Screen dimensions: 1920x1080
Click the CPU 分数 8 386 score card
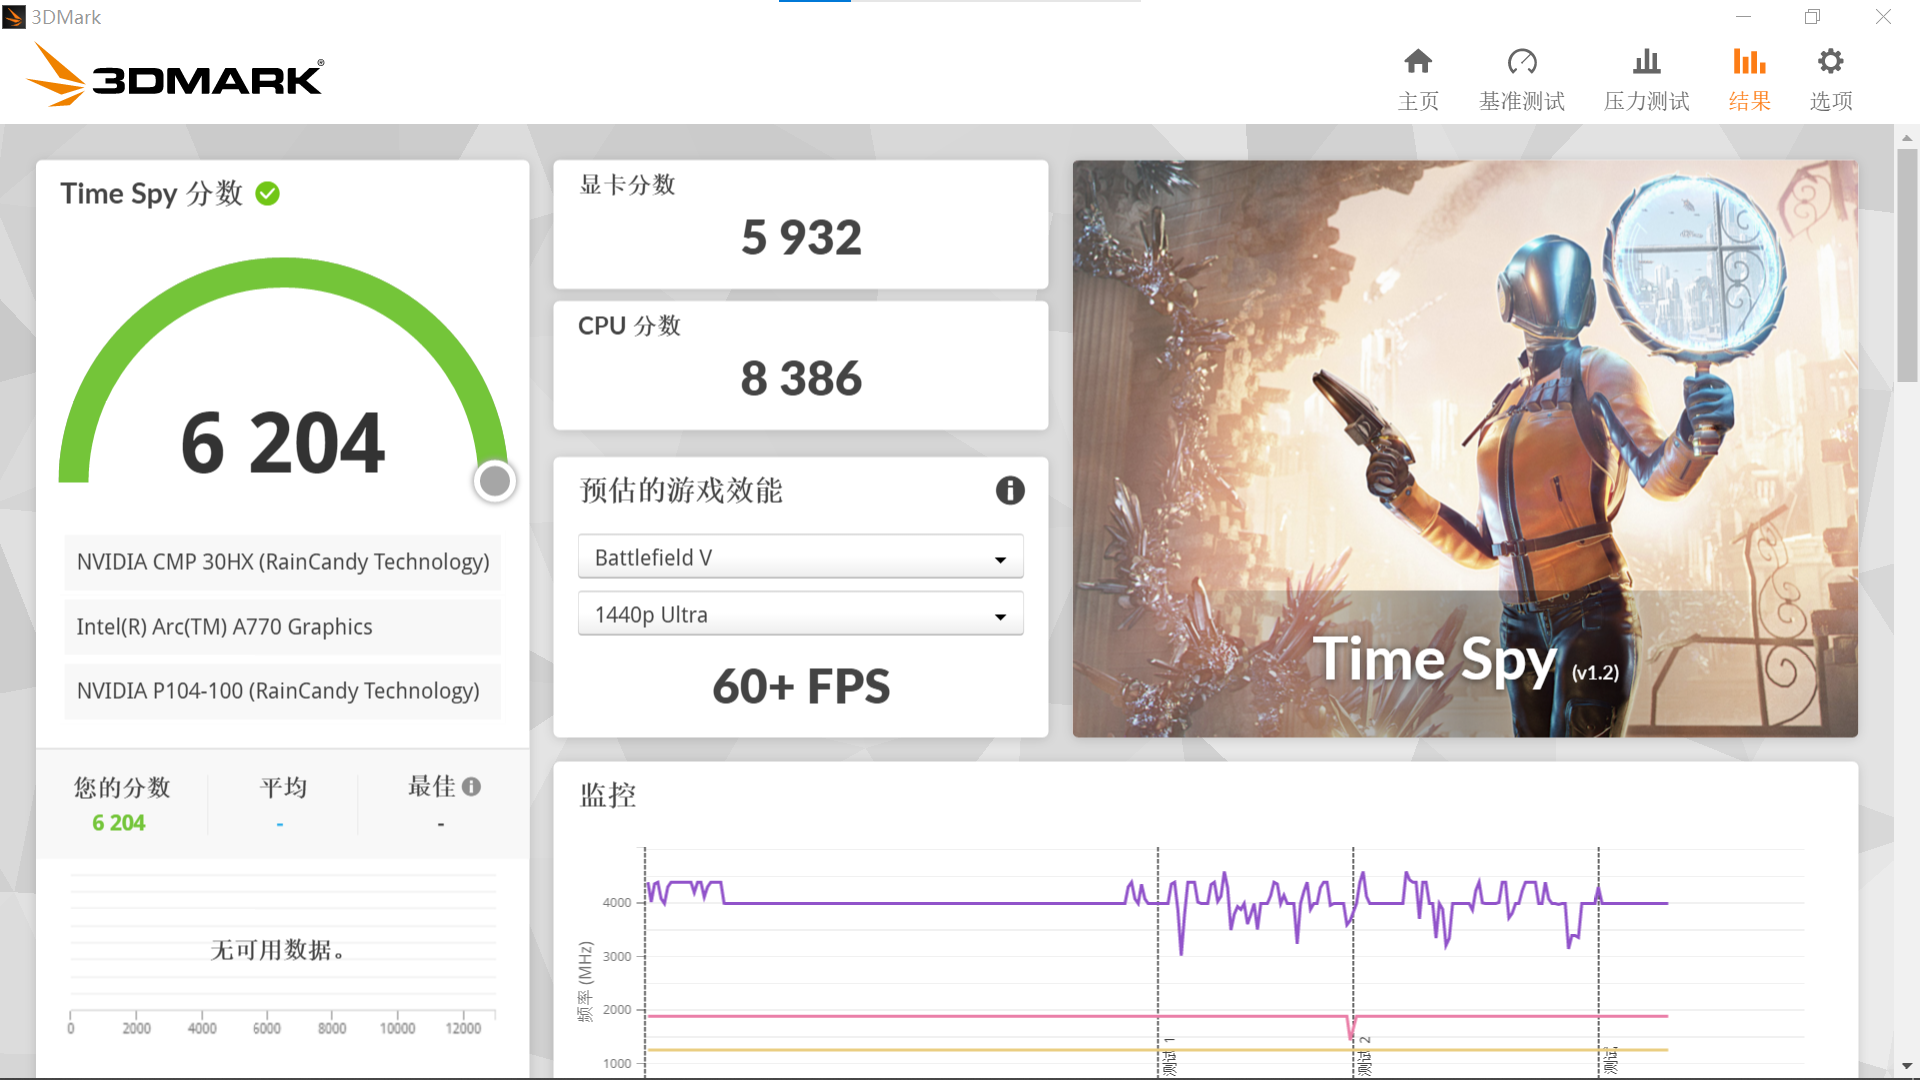(800, 365)
